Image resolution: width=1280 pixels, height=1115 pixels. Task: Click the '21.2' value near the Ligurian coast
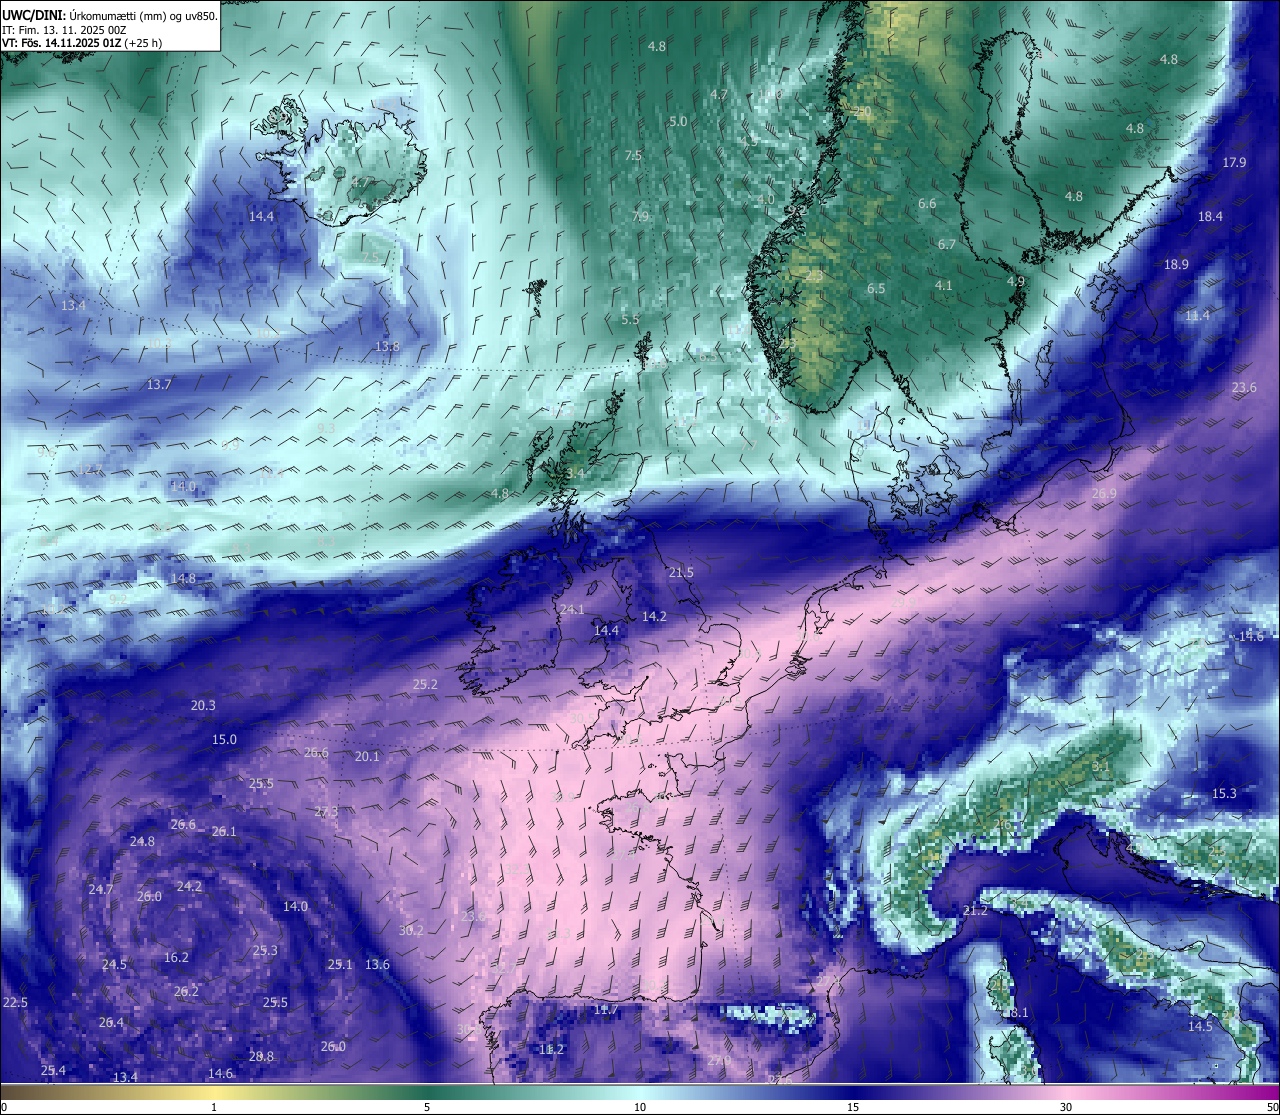[x=975, y=911]
